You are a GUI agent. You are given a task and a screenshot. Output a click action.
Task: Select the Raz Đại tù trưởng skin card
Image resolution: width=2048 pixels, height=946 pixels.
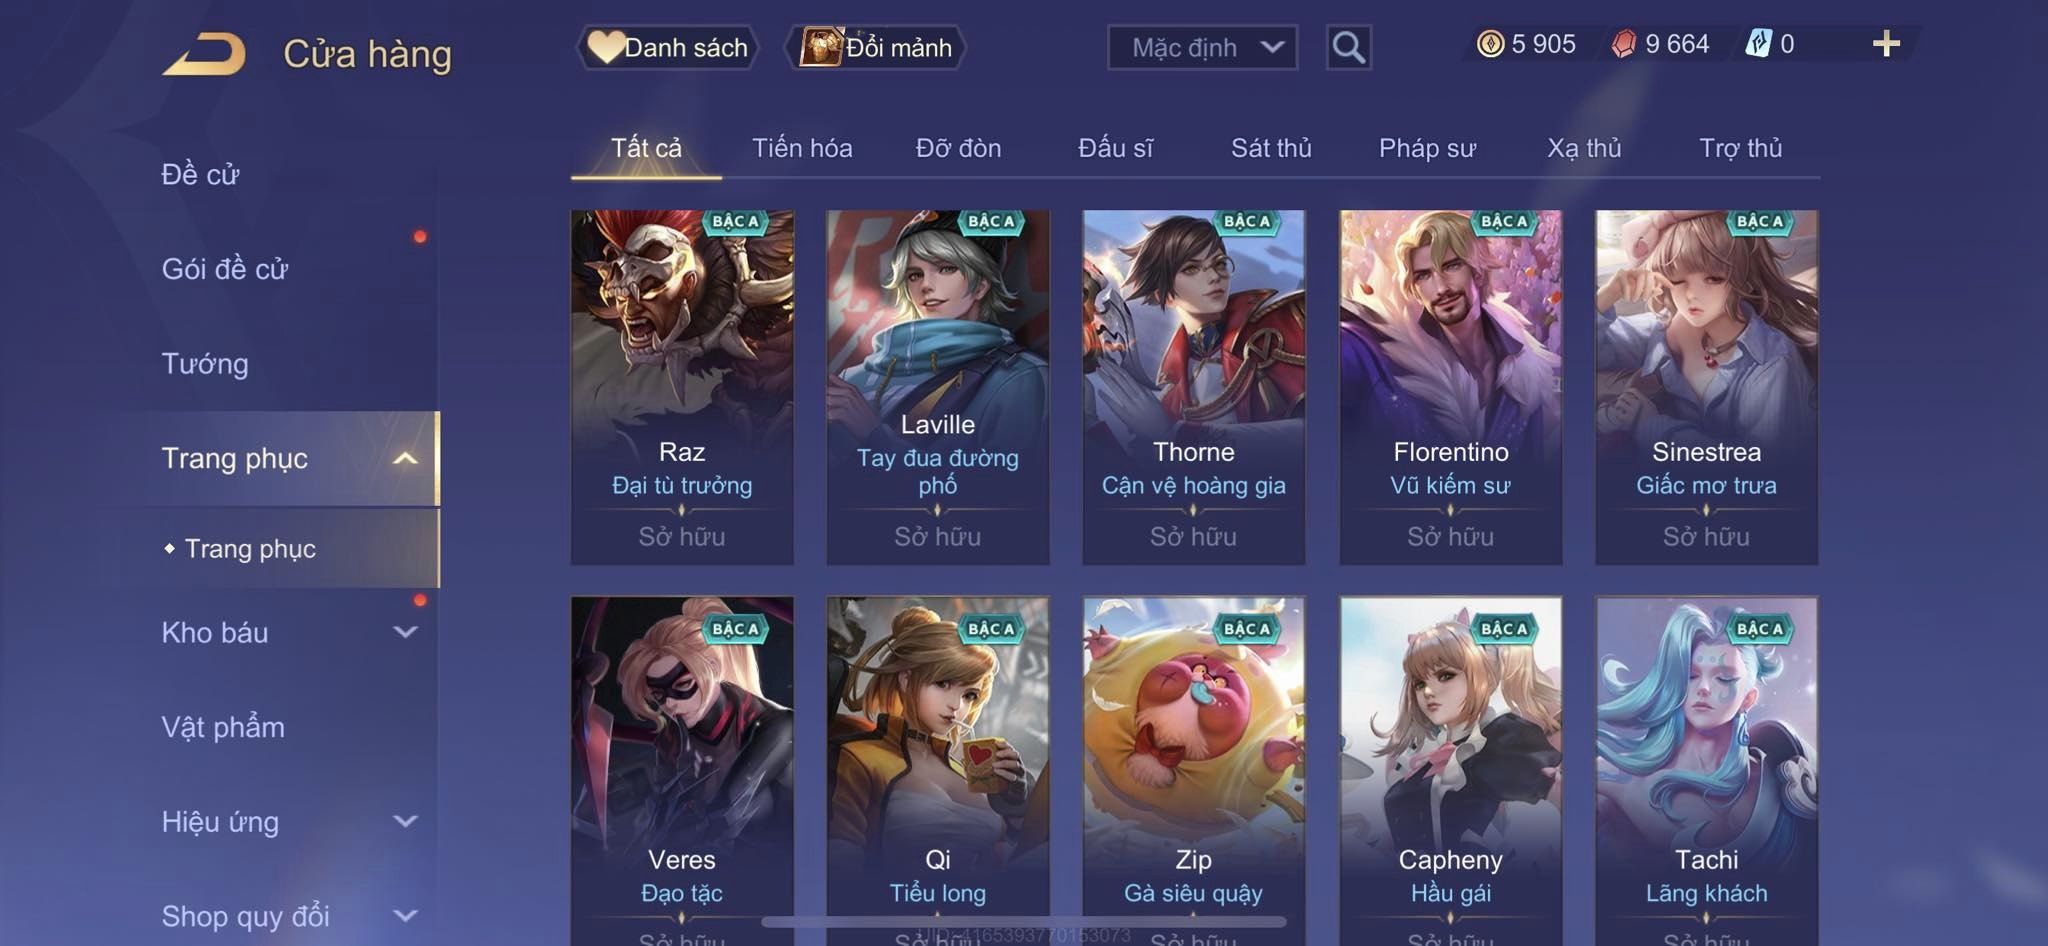[682, 387]
